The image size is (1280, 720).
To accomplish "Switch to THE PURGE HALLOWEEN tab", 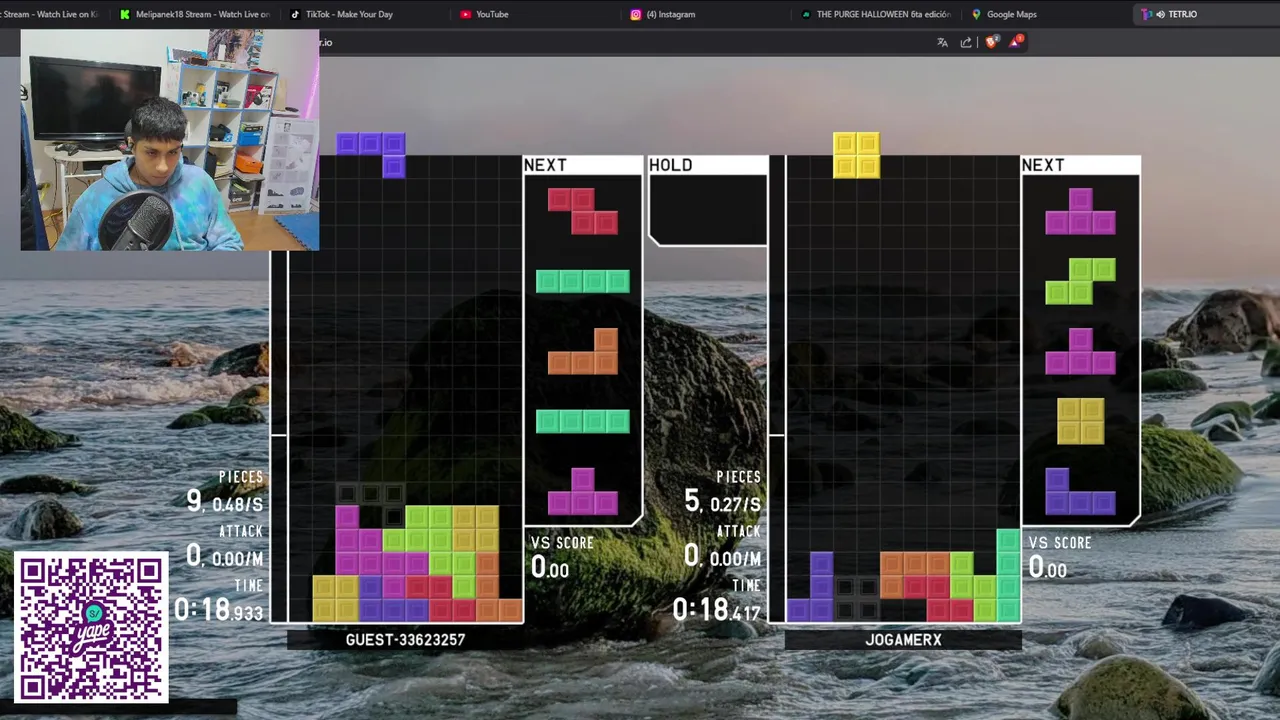I will point(876,14).
